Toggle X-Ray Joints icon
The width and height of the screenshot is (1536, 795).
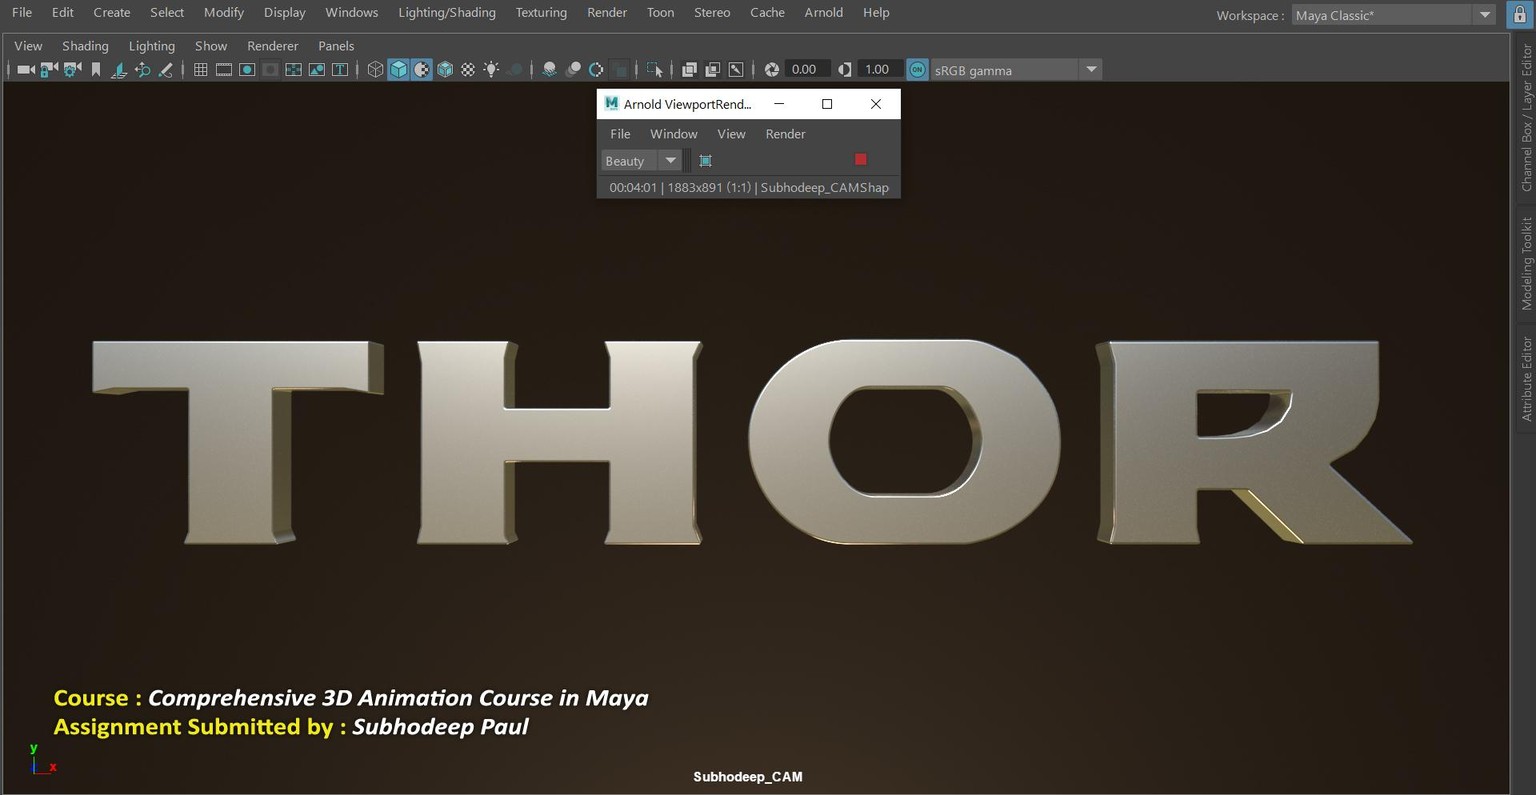coord(736,69)
